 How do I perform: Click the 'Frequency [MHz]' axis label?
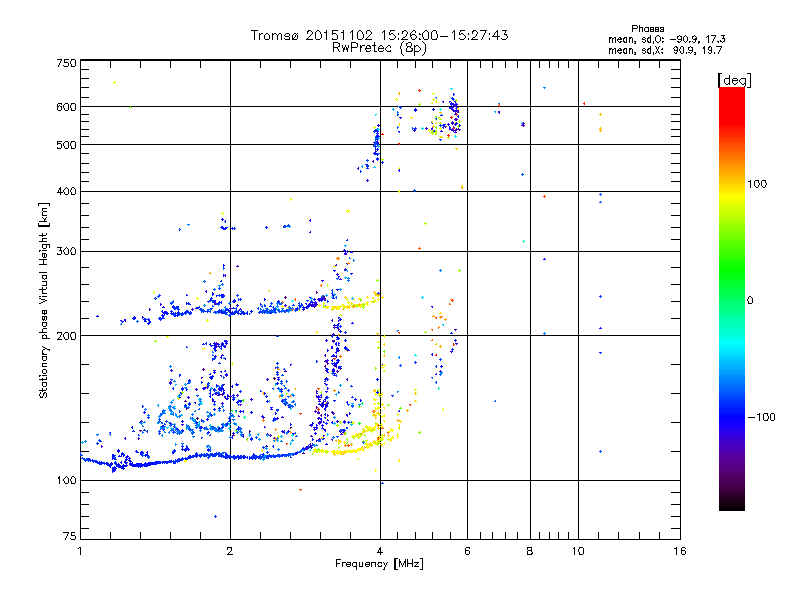[x=379, y=564]
